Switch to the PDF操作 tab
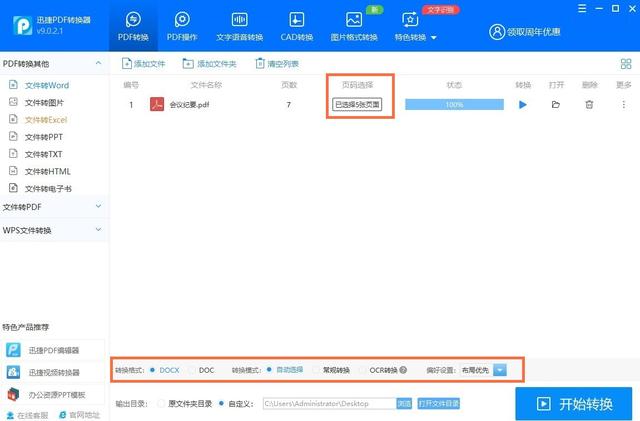640x421 pixels. click(182, 27)
